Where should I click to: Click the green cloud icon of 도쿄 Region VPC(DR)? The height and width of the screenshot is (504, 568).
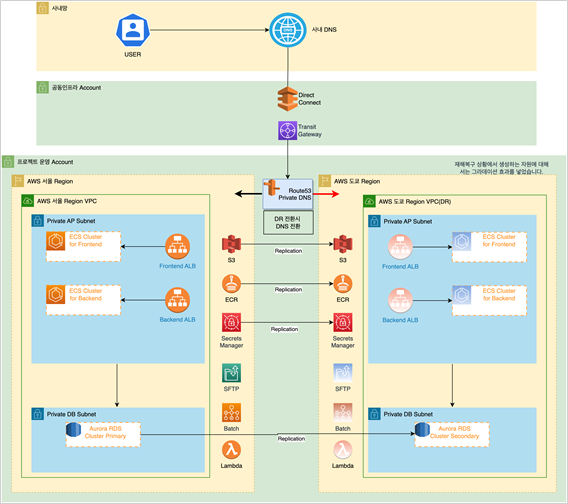click(x=369, y=201)
